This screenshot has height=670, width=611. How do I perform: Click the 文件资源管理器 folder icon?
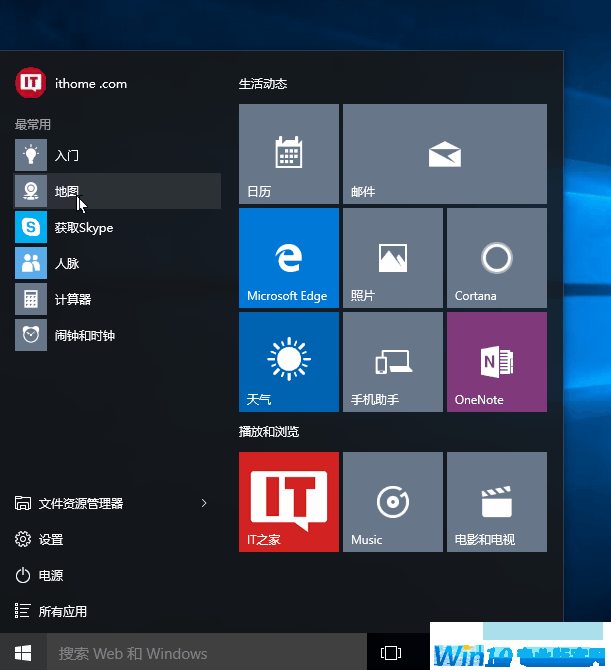[x=23, y=503]
